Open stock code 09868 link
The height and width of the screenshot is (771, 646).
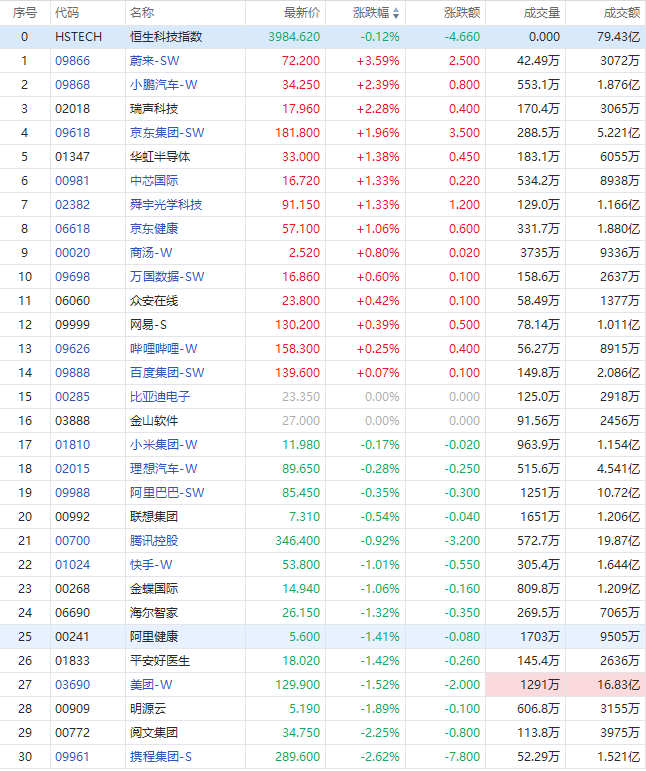tap(73, 85)
